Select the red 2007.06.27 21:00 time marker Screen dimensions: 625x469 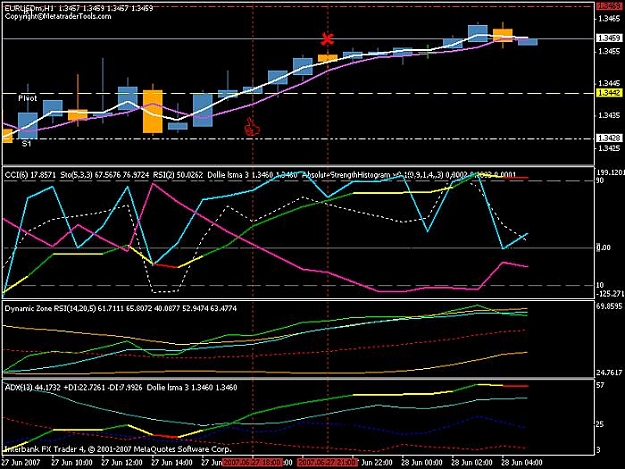click(x=327, y=463)
